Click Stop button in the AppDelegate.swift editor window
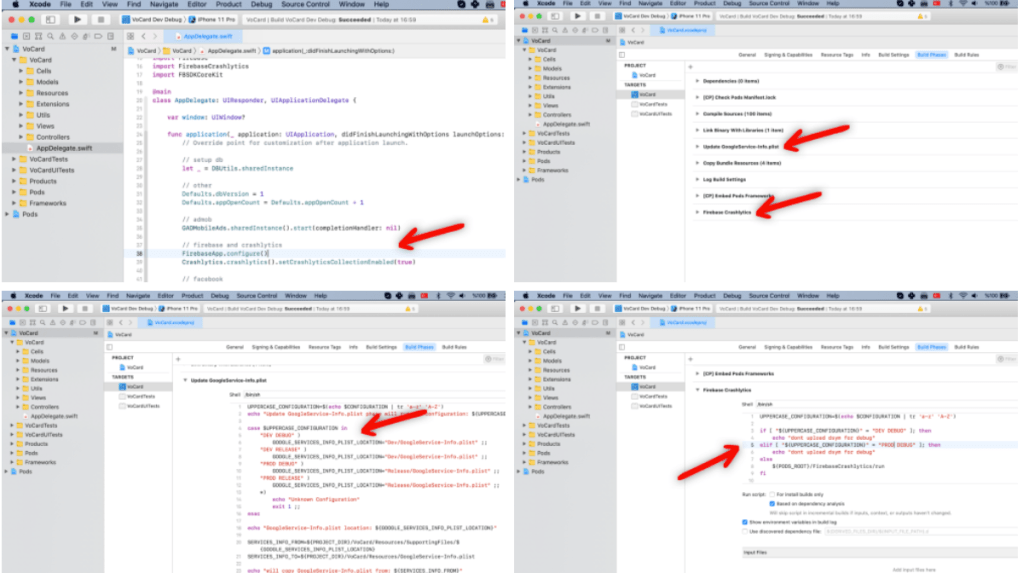Screen dimensions: 1023x573 pyautogui.click(x=100, y=19)
